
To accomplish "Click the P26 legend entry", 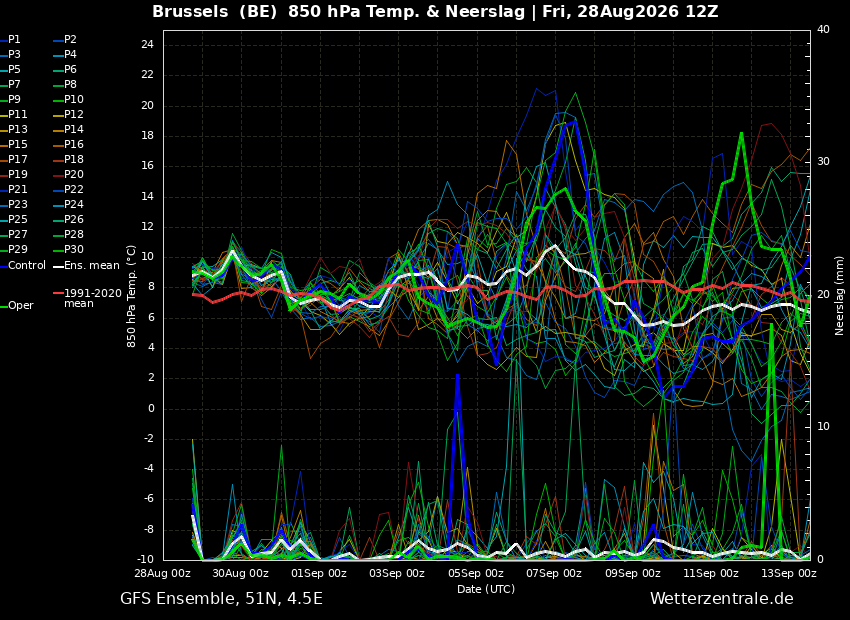I will 69,219.
